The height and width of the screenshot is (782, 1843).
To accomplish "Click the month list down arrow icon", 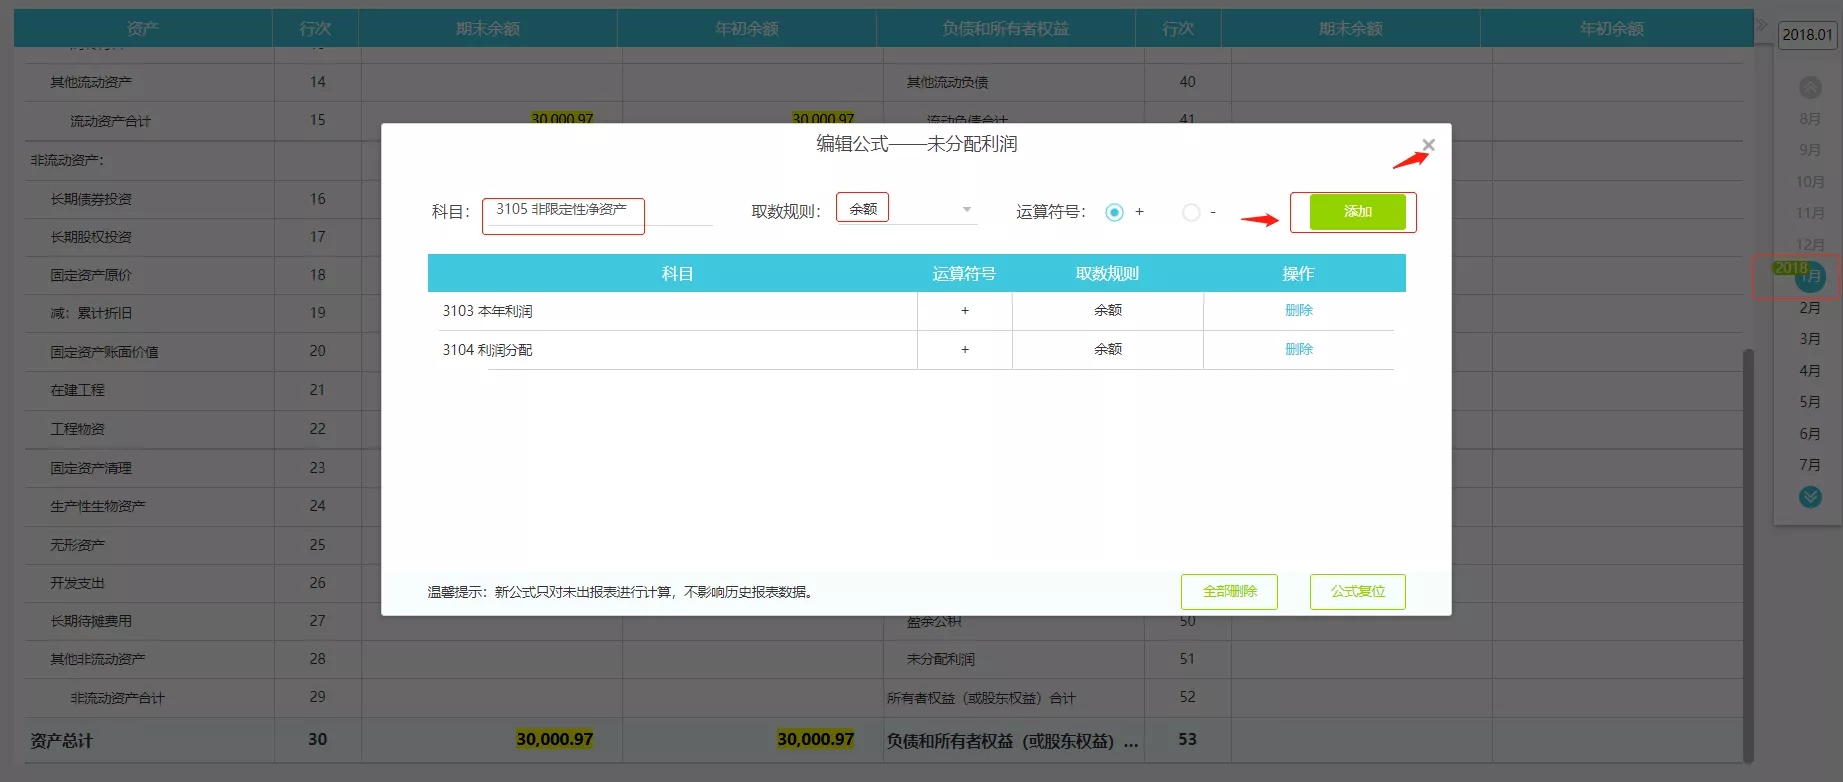I will click(x=1810, y=497).
